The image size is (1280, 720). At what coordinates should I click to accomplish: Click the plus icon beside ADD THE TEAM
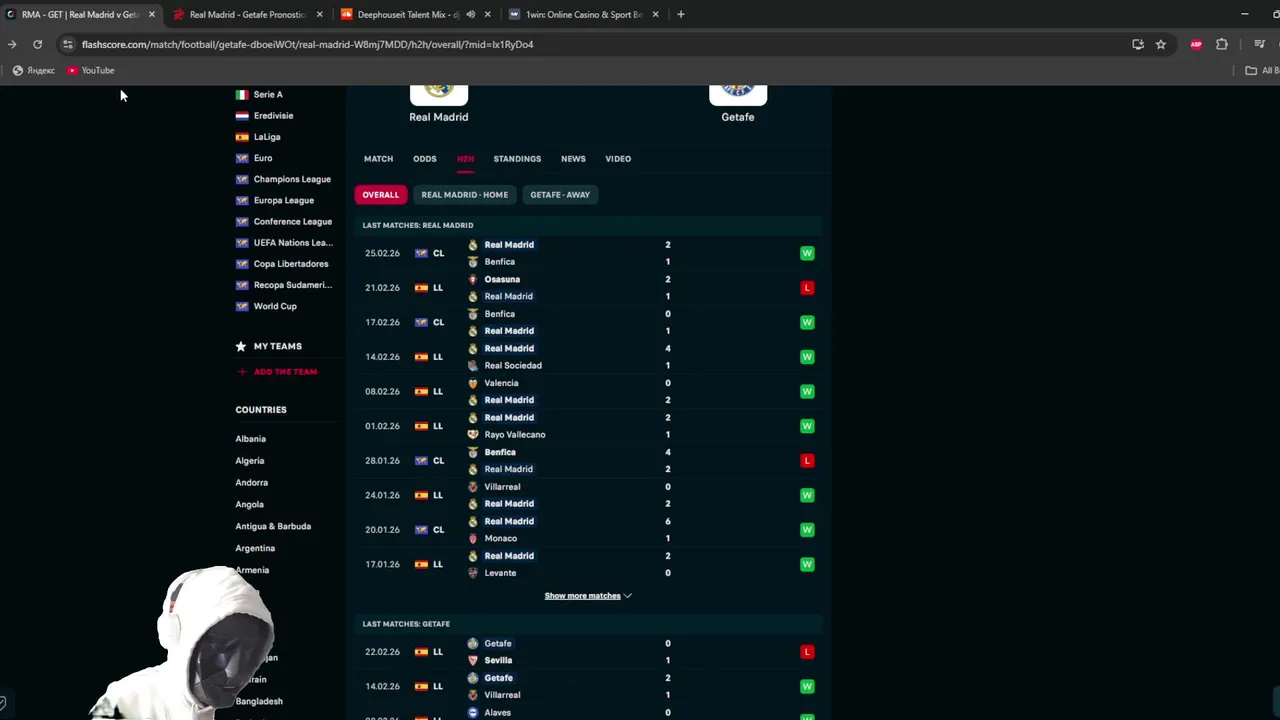[x=241, y=372]
